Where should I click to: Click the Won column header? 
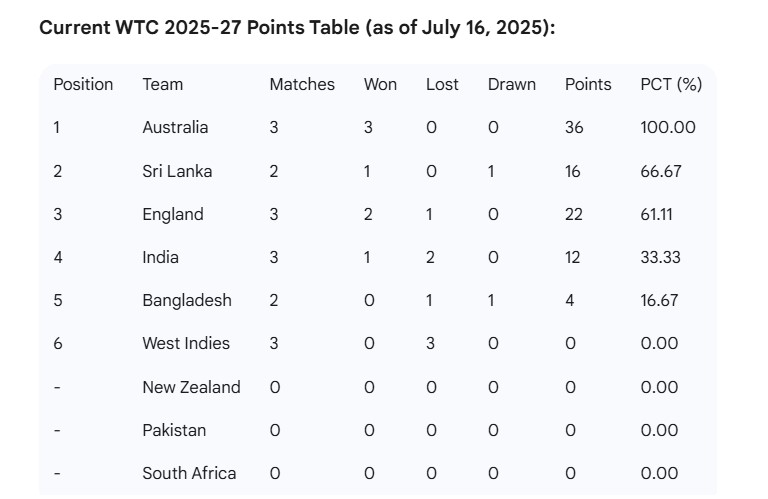tap(380, 84)
